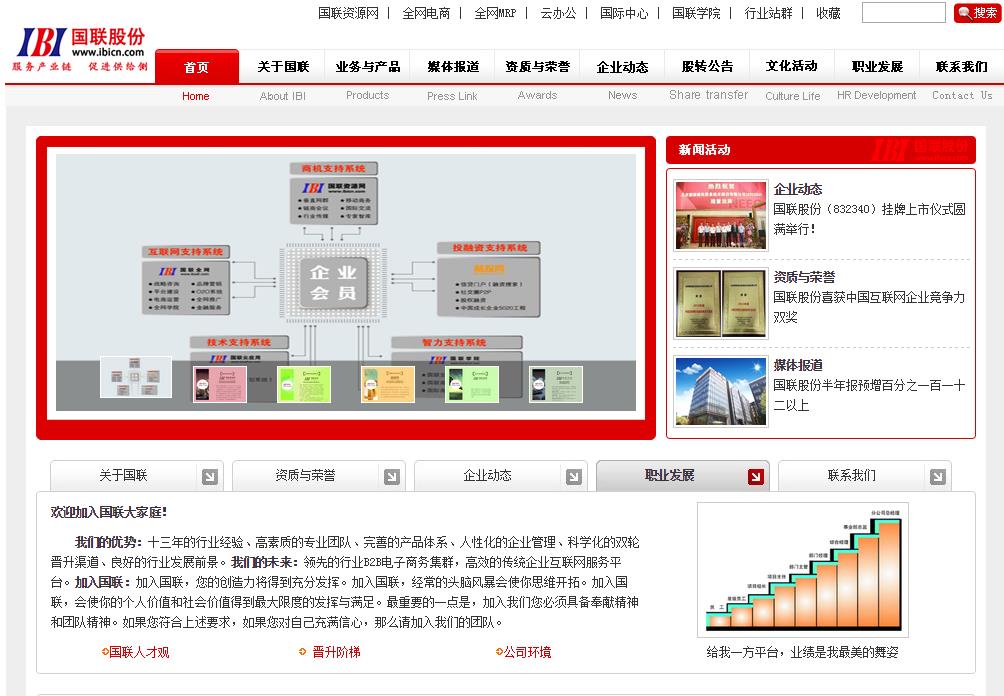Select the bright green card thumbnail following the pink one
The height and width of the screenshot is (696, 1004).
click(304, 384)
